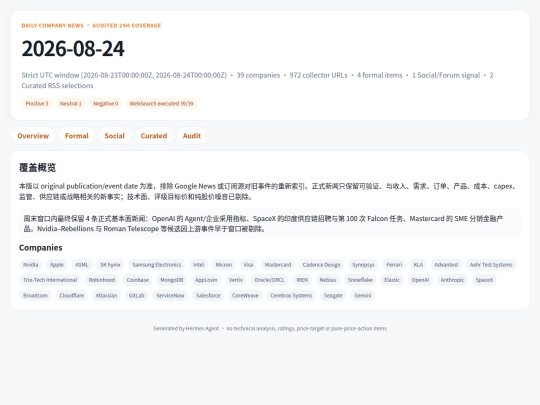Image resolution: width=540 pixels, height=405 pixels.
Task: Open the Audit tab
Action: (x=192, y=136)
